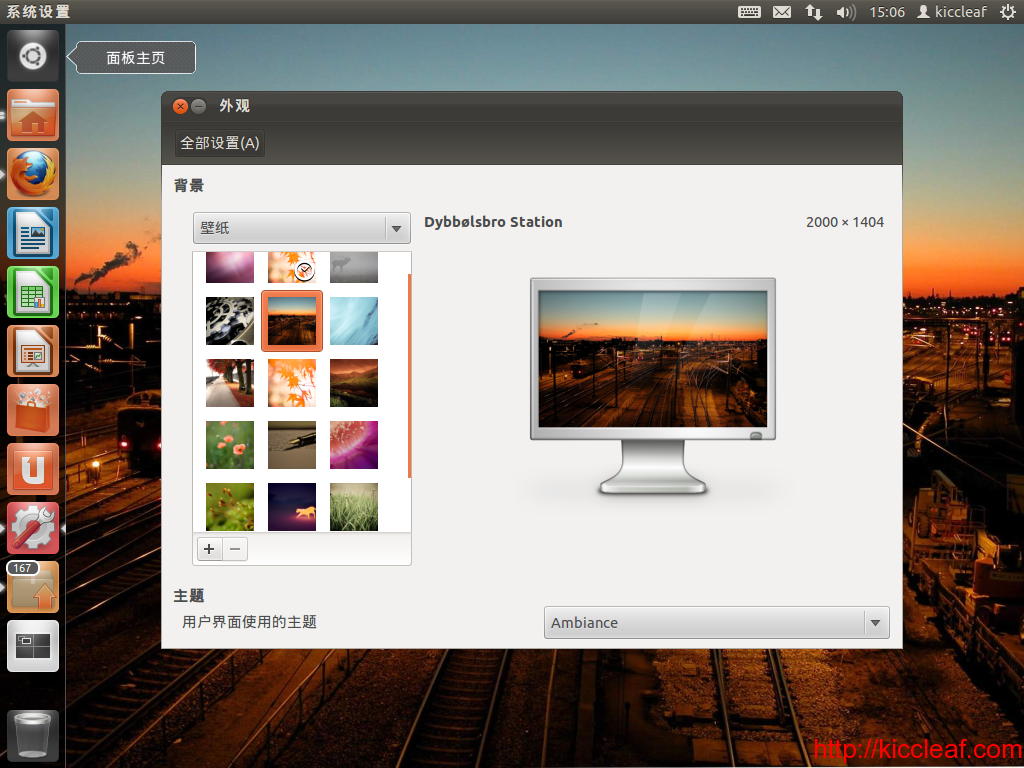Click System Settings wrench-and-gear launcher icon
The height and width of the screenshot is (768, 1024).
pos(33,528)
